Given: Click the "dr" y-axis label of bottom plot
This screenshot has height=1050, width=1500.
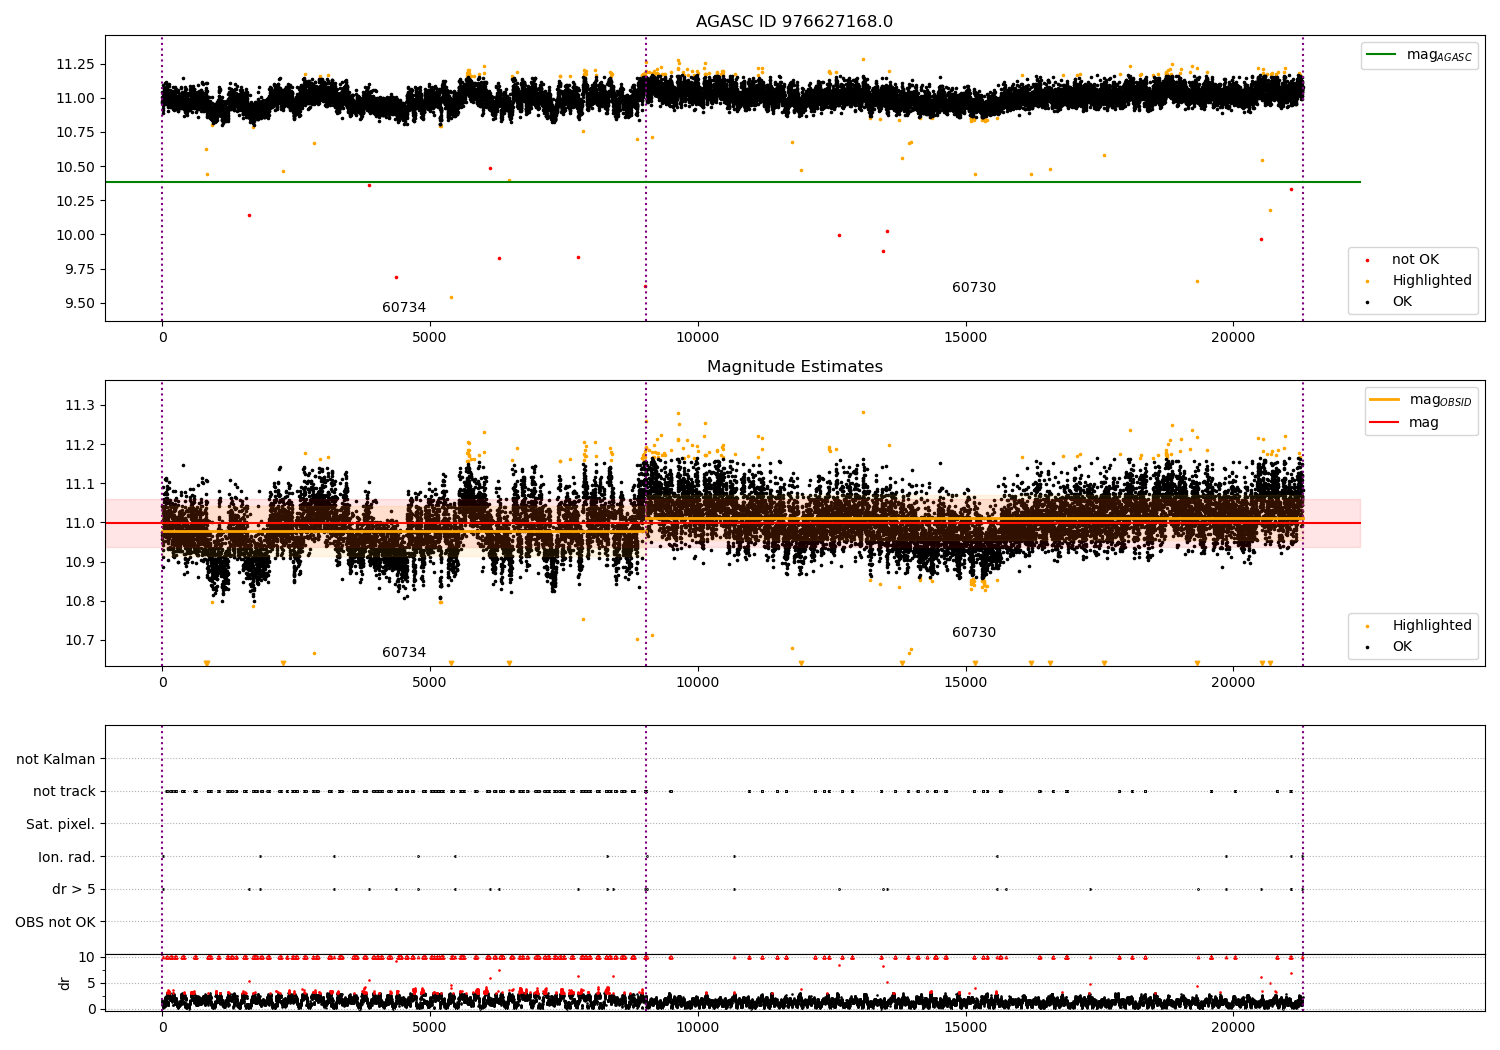Looking at the screenshot, I should [65, 983].
